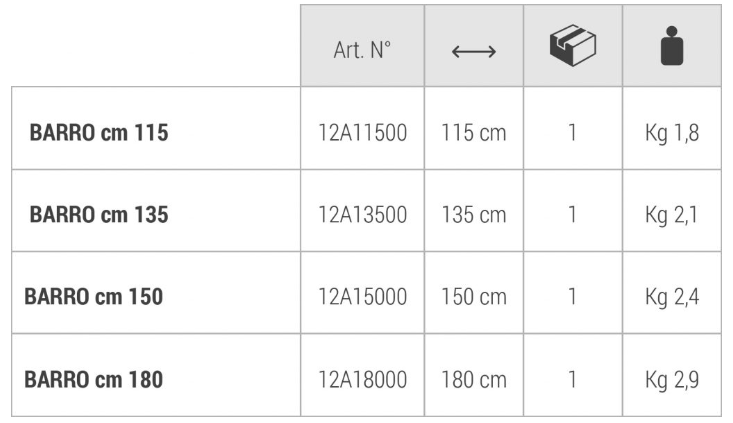Select the BARRO cm 150 row label

[94, 297]
